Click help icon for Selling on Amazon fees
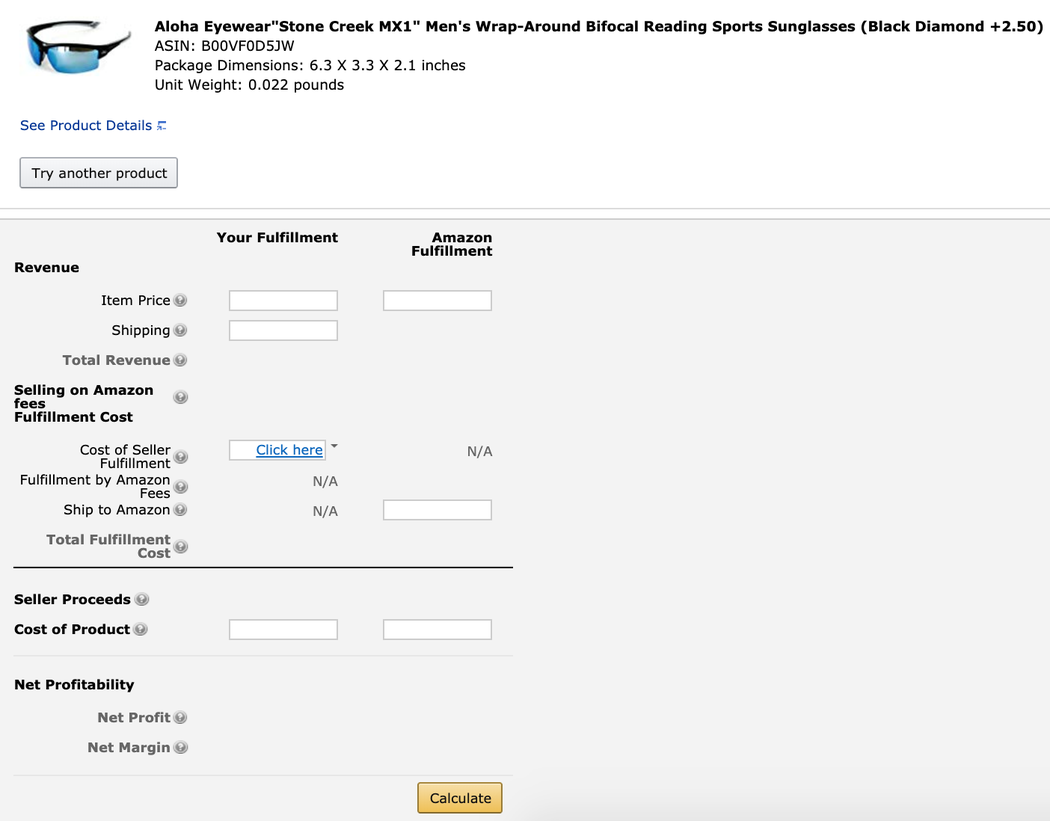Image resolution: width=1050 pixels, height=821 pixels. pos(180,397)
